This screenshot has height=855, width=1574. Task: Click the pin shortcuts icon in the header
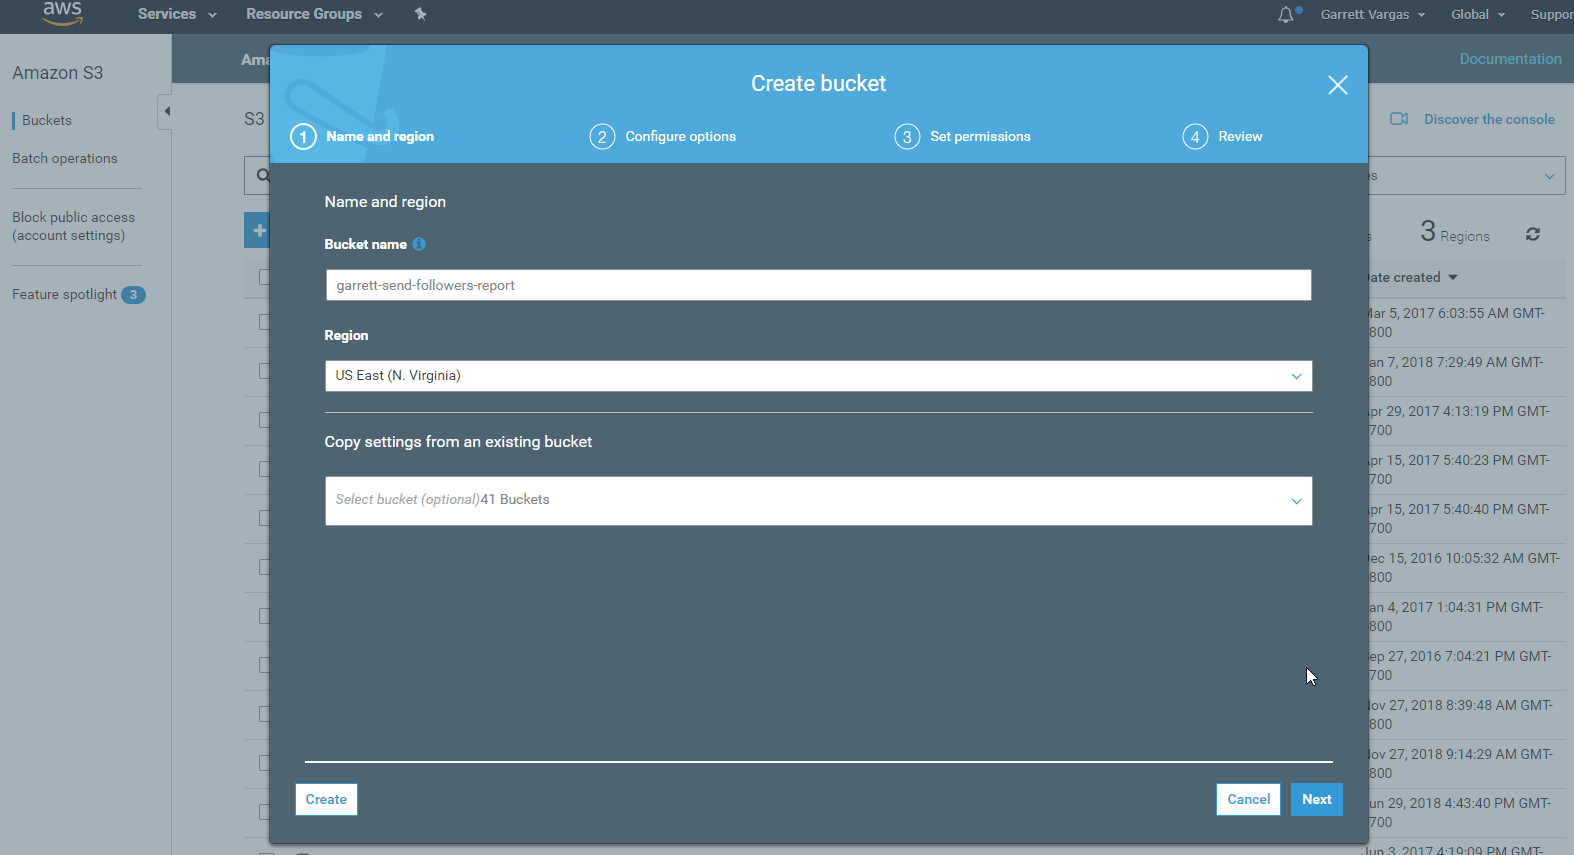point(420,14)
